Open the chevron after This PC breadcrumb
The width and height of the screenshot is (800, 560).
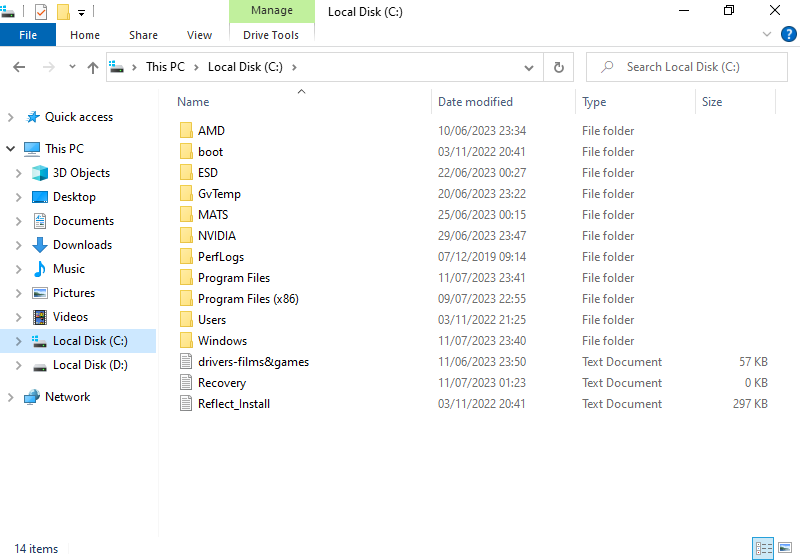tap(196, 67)
